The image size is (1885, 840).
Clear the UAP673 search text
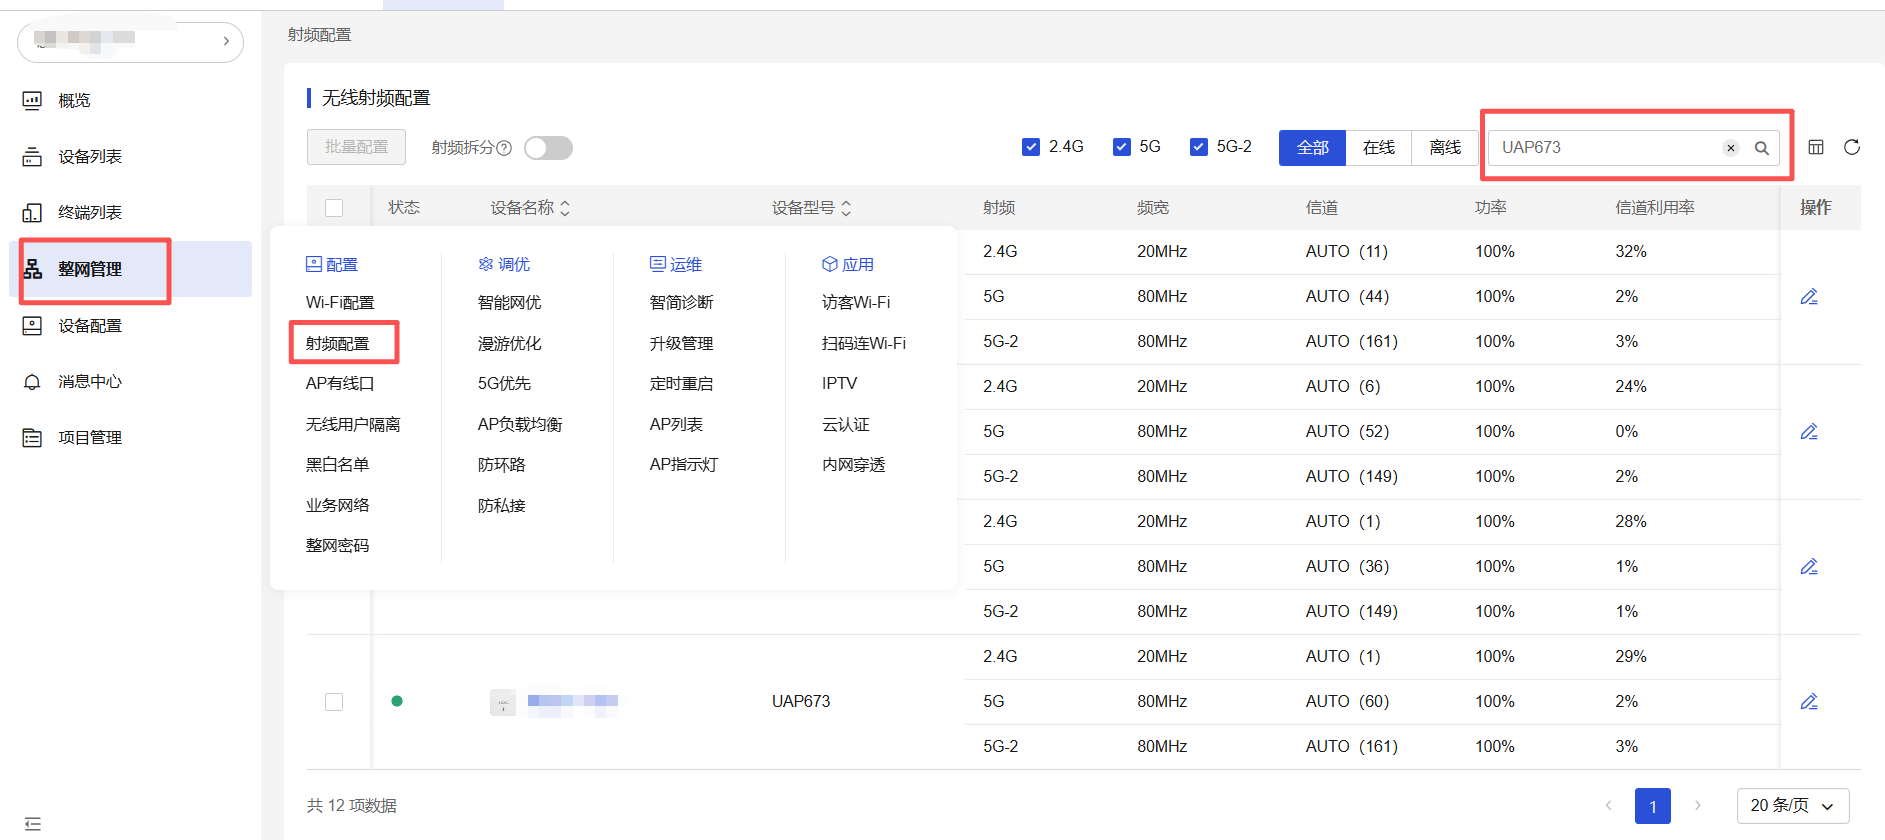point(1730,148)
